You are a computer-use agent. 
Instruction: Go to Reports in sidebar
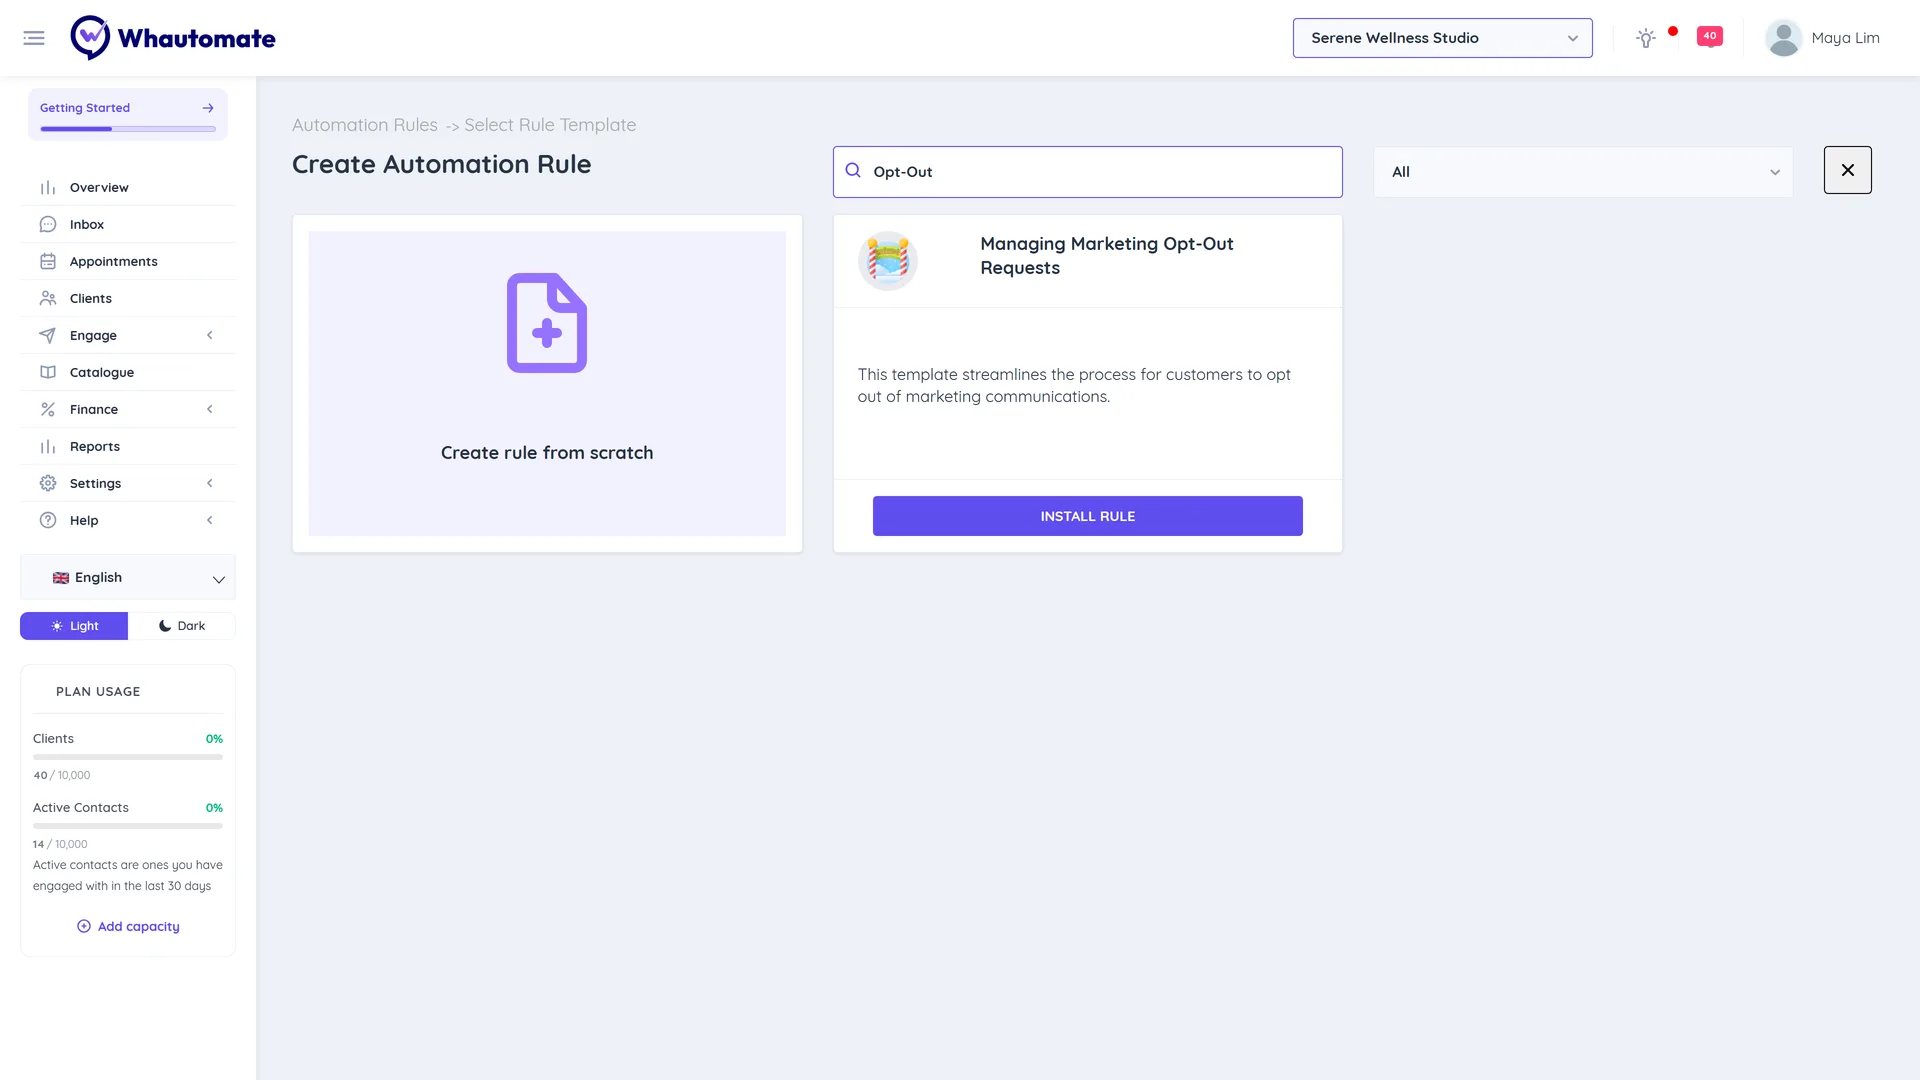tap(128, 446)
